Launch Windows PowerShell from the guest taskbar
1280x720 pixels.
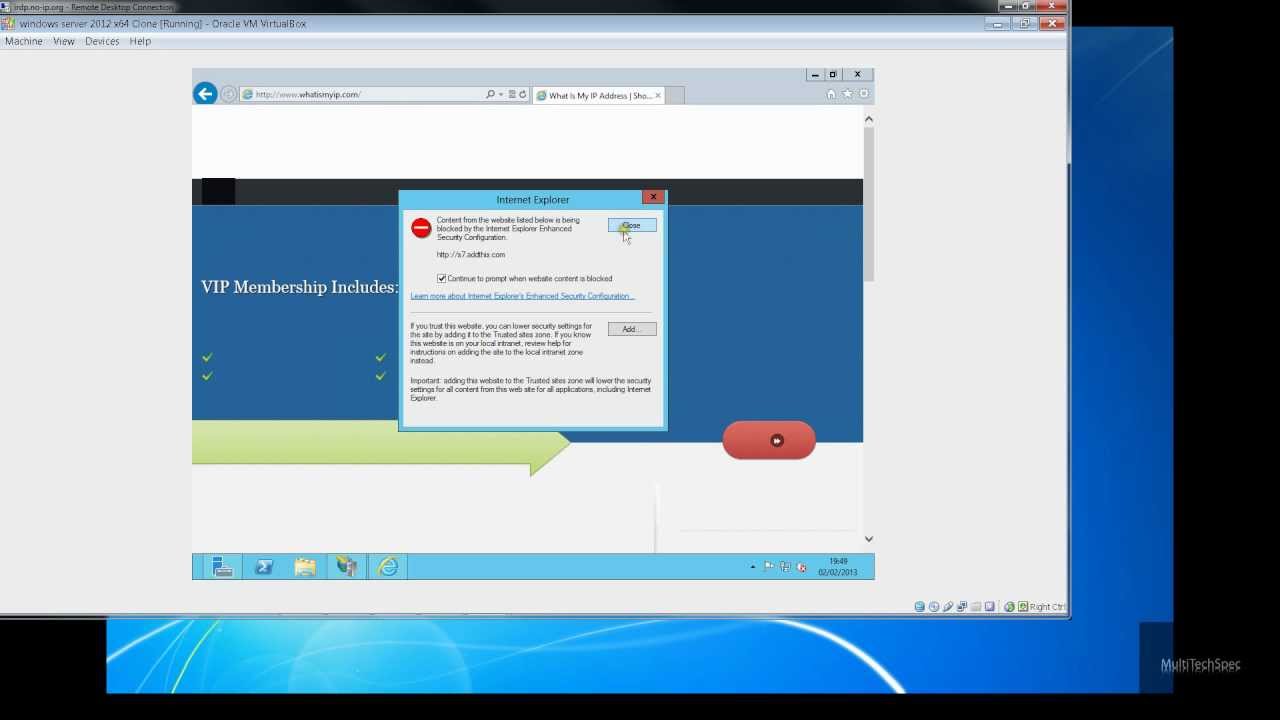(264, 567)
